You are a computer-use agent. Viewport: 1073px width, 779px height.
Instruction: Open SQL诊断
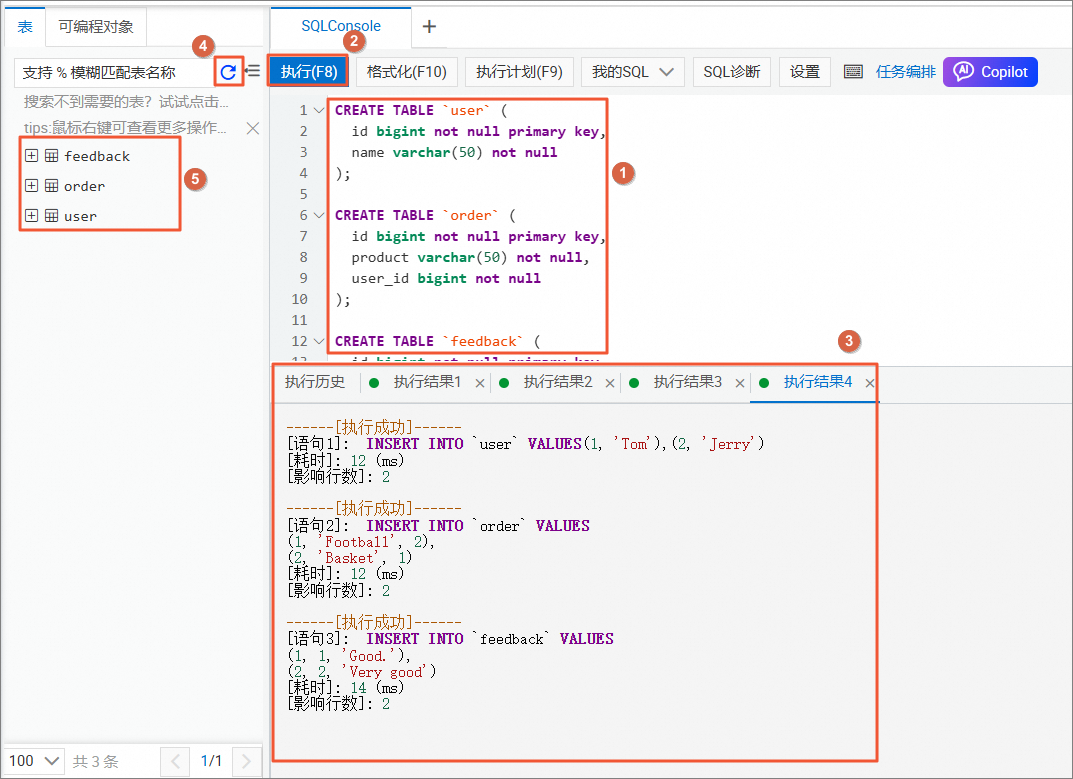pyautogui.click(x=732, y=72)
